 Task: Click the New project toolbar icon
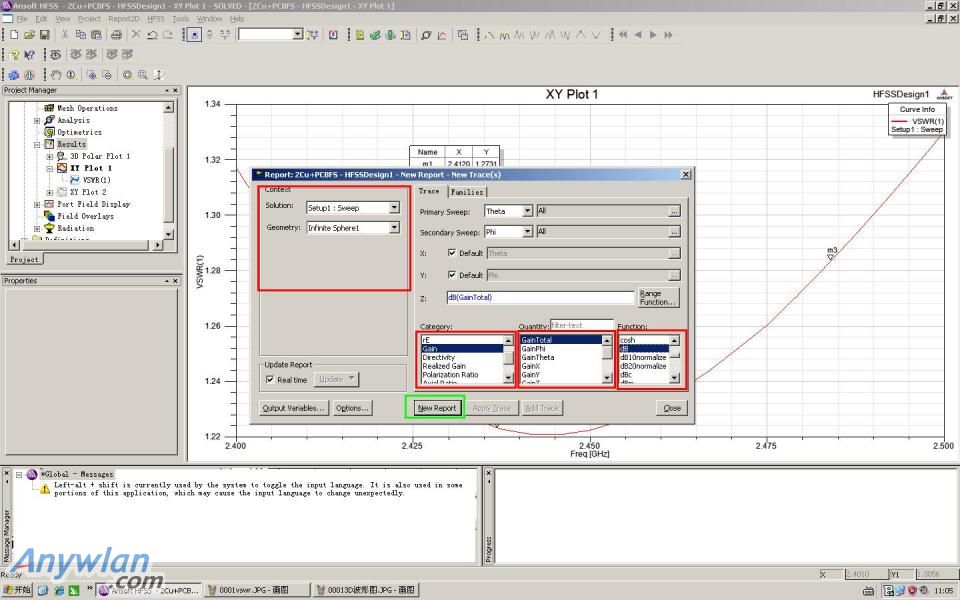(14, 35)
